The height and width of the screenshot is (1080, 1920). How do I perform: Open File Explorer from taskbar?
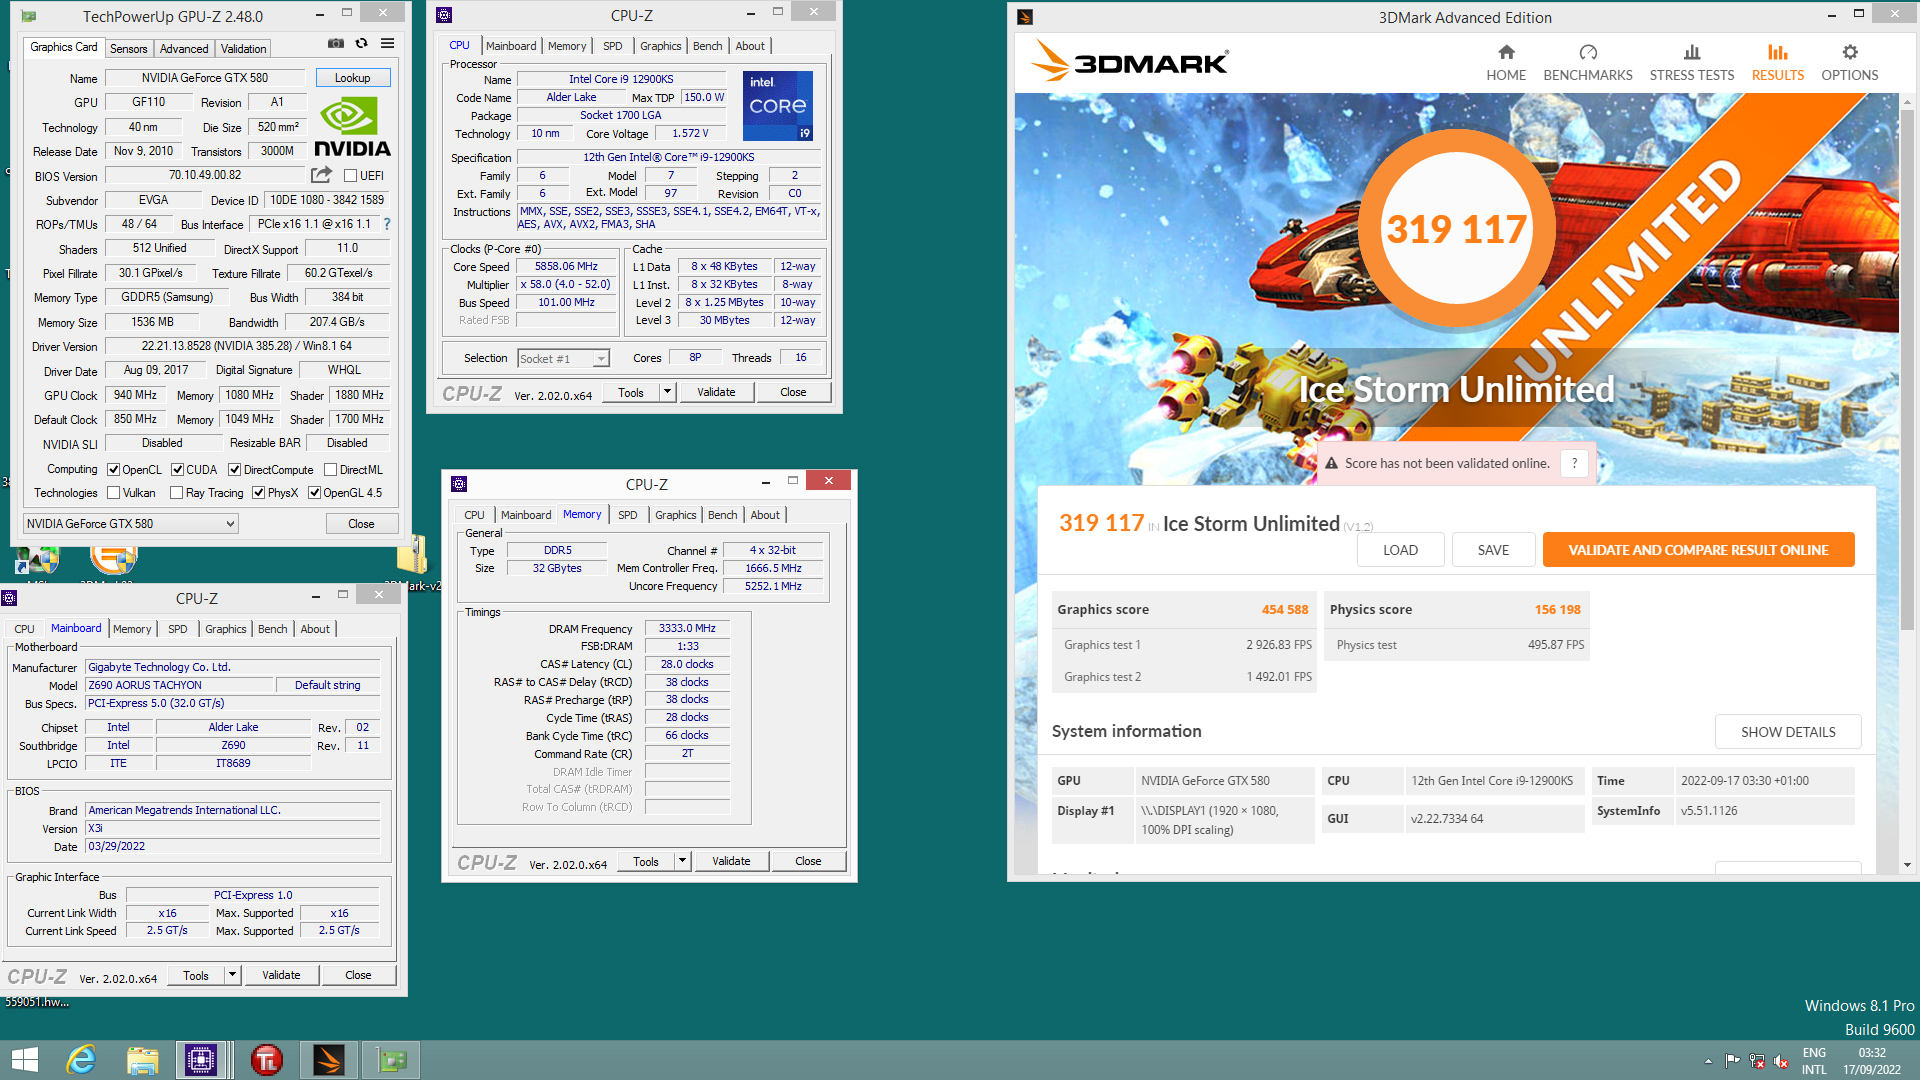[142, 1060]
